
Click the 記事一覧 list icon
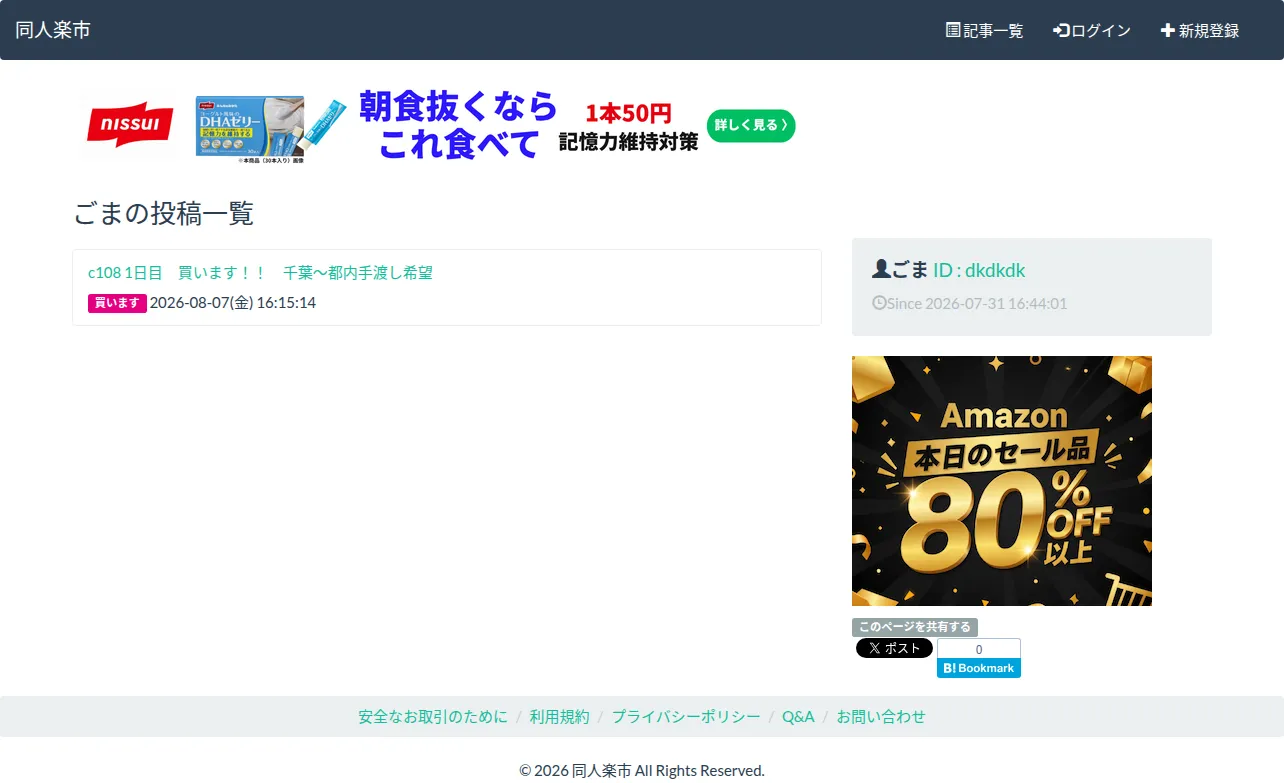click(953, 30)
